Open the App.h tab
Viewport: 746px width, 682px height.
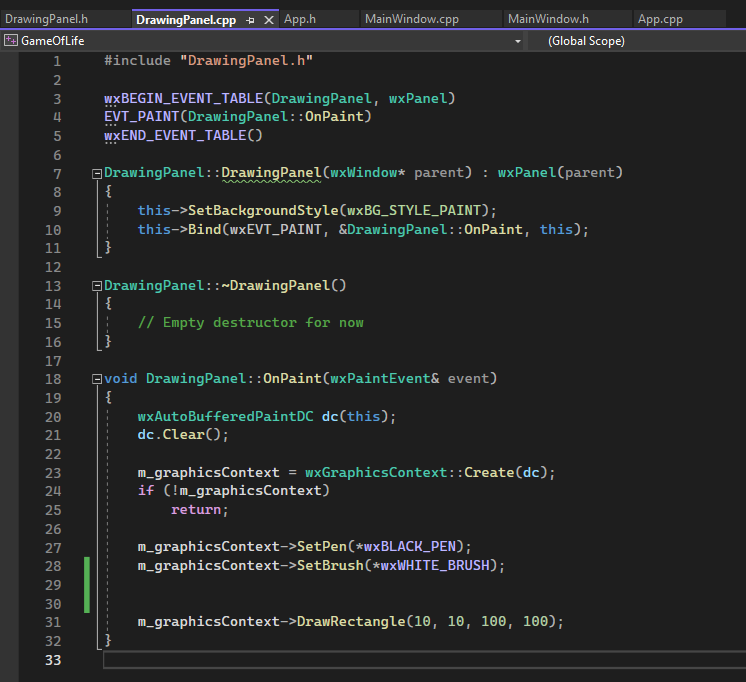point(300,19)
